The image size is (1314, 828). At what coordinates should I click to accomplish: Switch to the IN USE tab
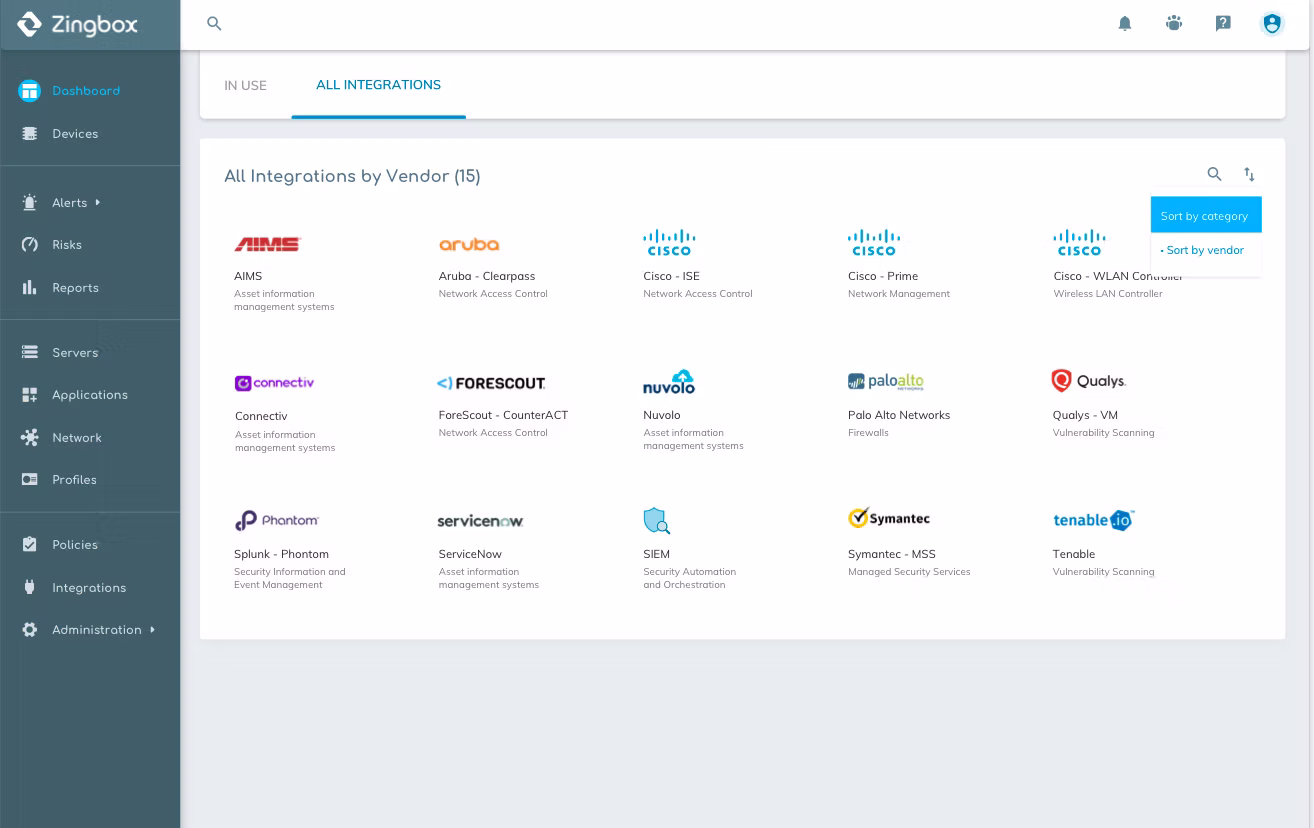(245, 85)
